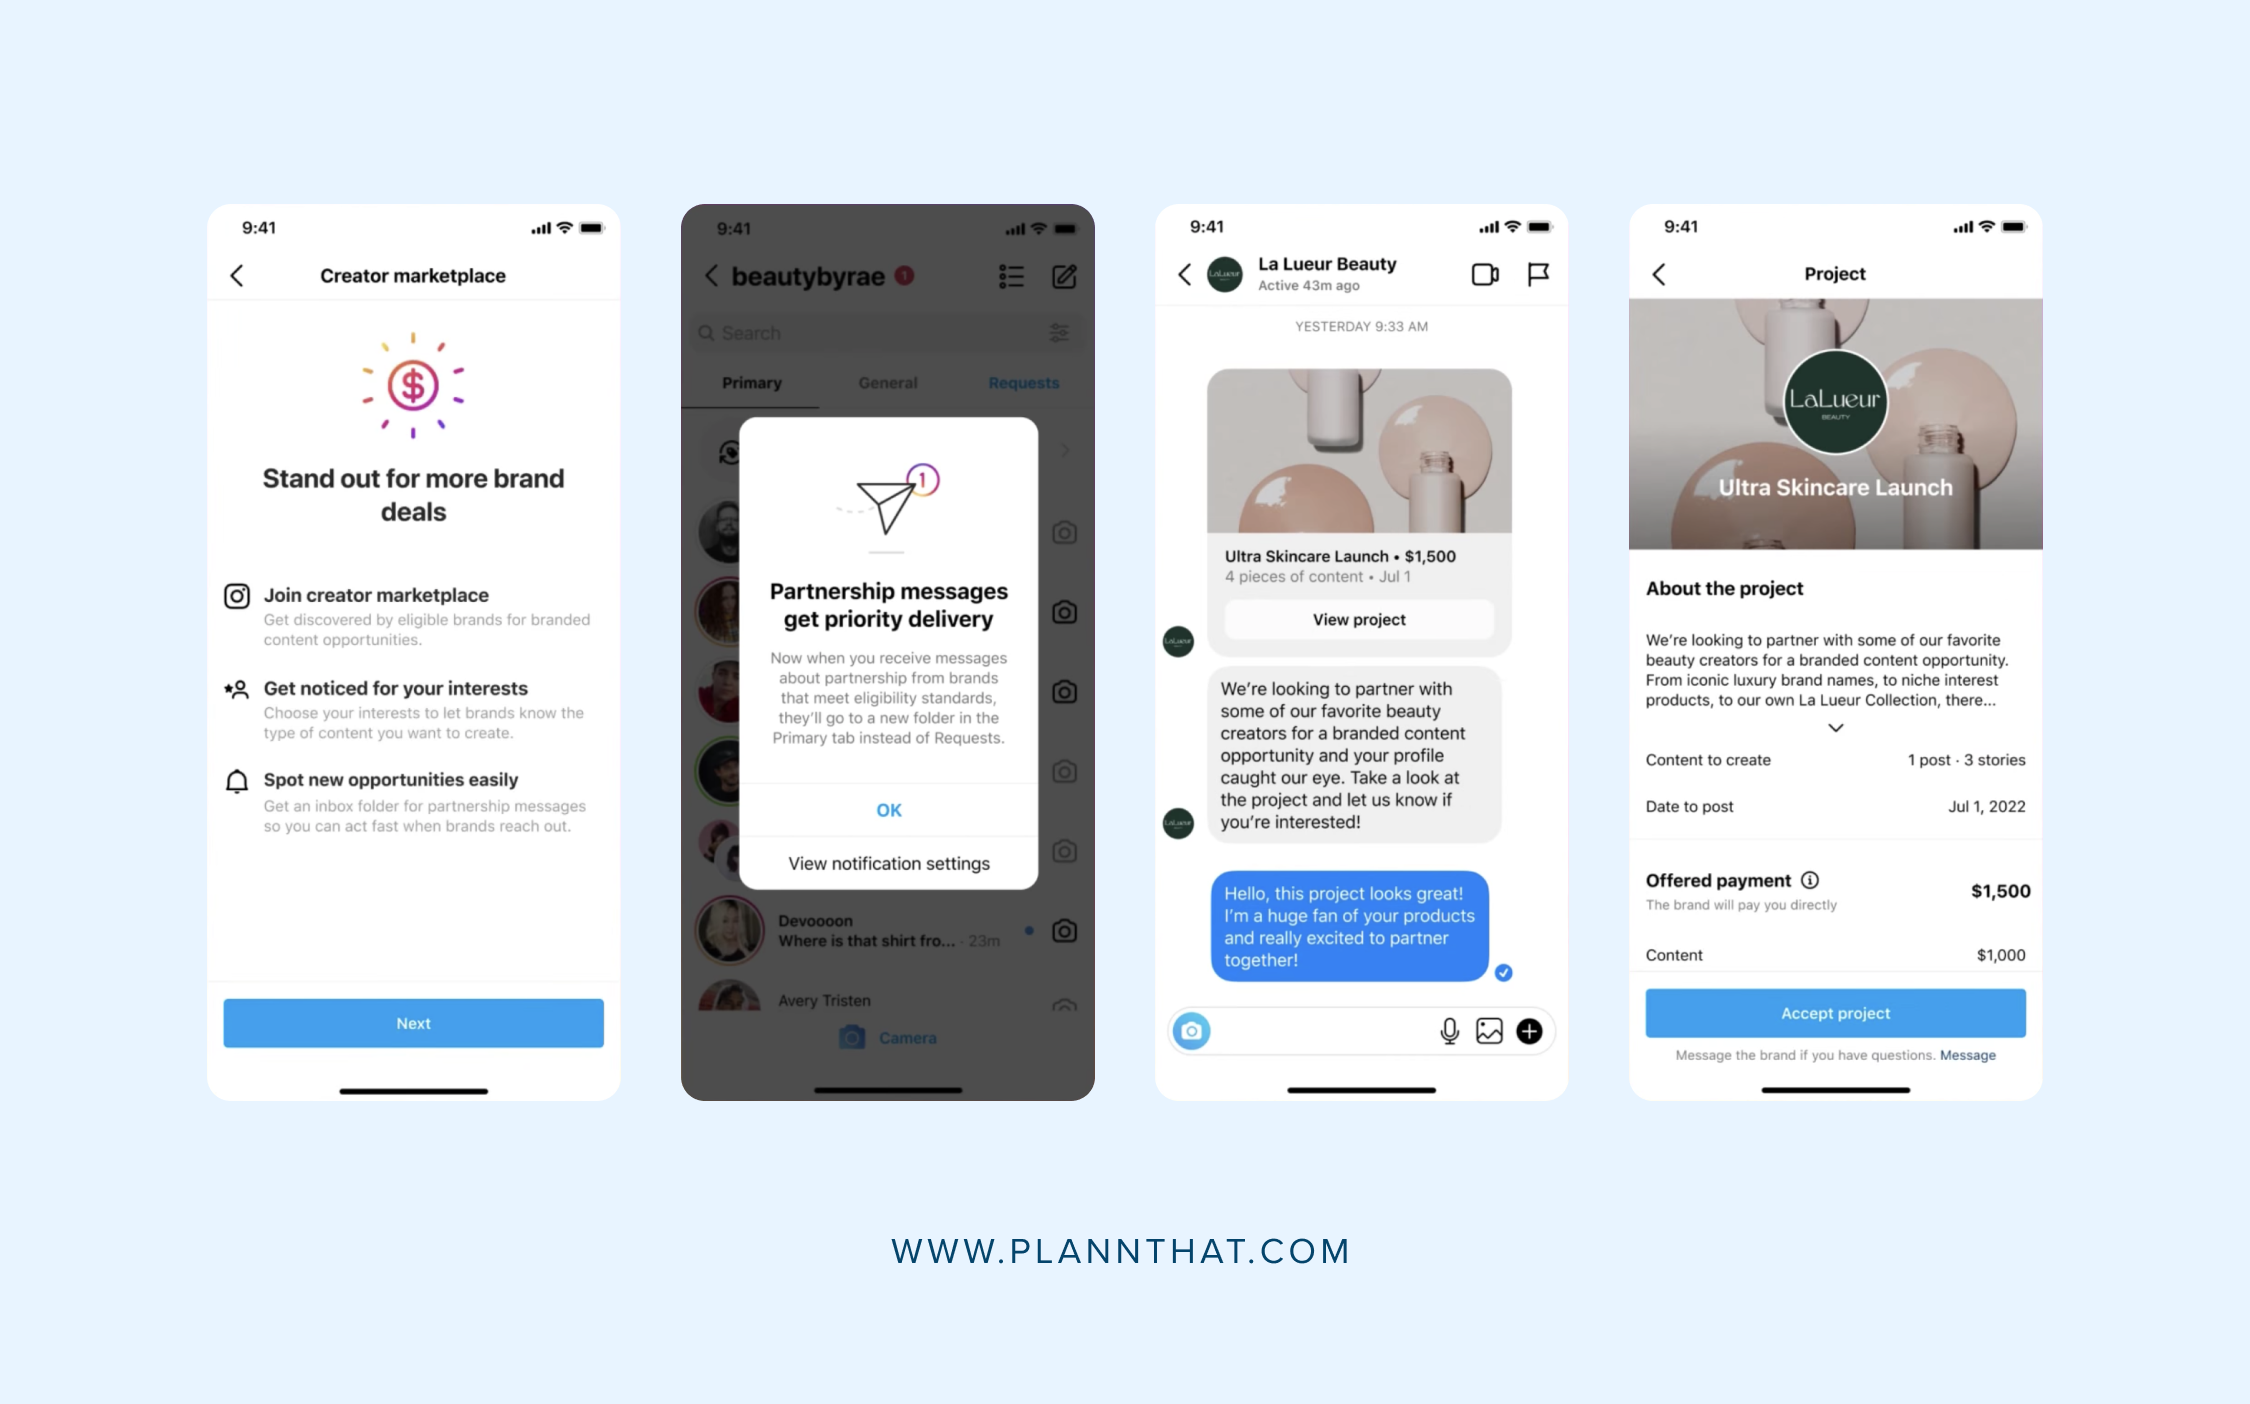Select the Requests tab in beautybyrae inbox
The image size is (2250, 1404).
1027,383
